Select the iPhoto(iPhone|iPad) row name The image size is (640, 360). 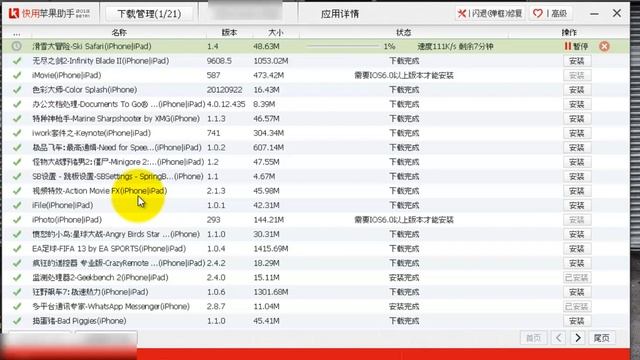pyautogui.click(x=67, y=220)
